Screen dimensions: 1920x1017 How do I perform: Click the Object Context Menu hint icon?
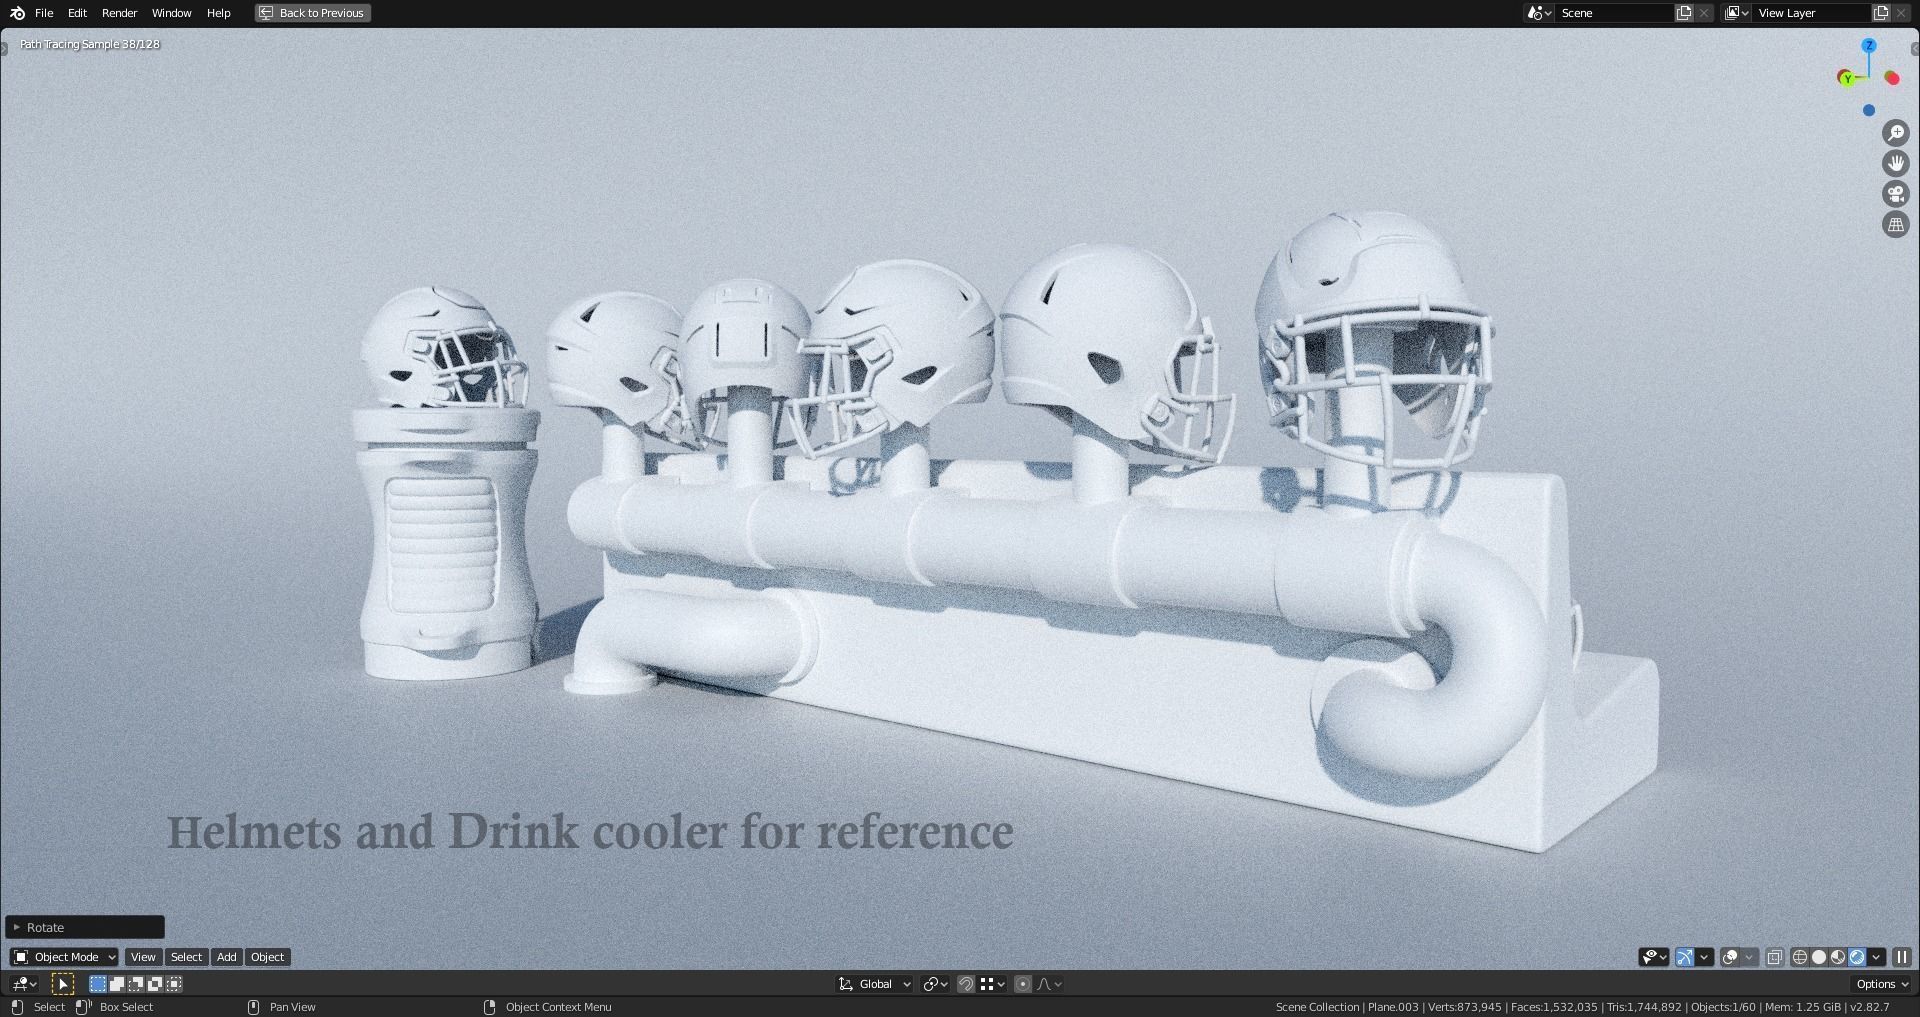pos(489,1007)
